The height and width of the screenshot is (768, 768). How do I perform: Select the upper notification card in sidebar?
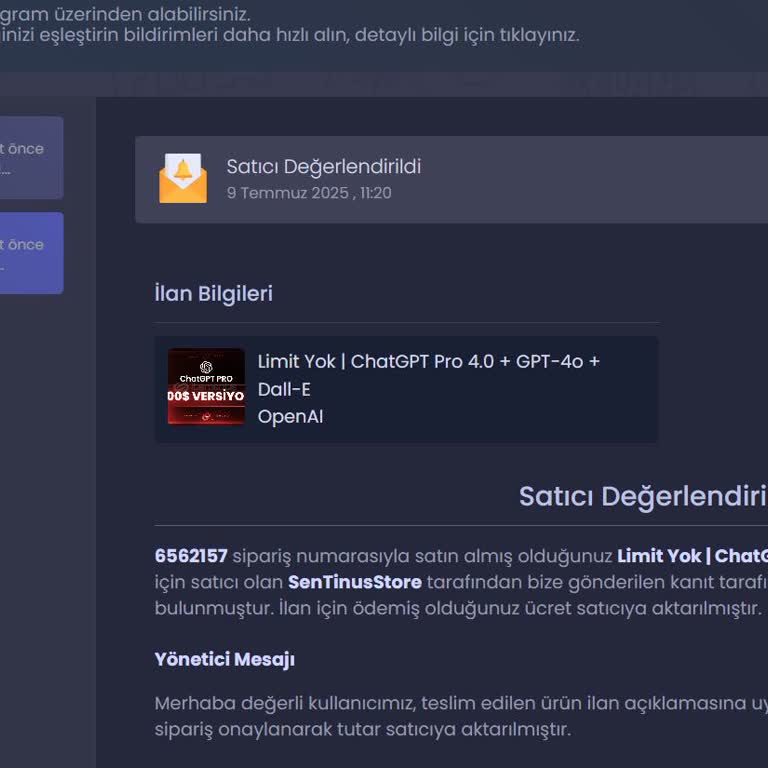pos(31,158)
